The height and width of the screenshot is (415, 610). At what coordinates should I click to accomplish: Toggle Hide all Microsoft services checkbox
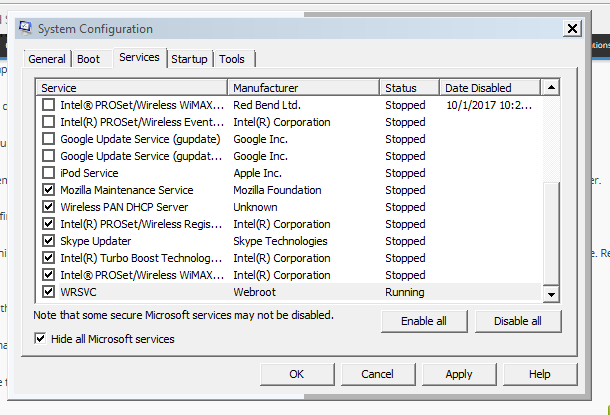[40, 339]
